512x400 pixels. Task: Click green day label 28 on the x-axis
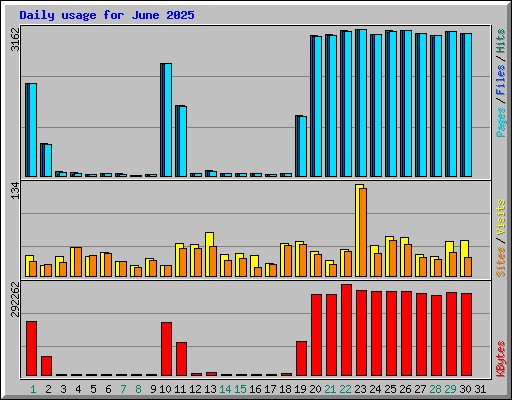coord(435,389)
